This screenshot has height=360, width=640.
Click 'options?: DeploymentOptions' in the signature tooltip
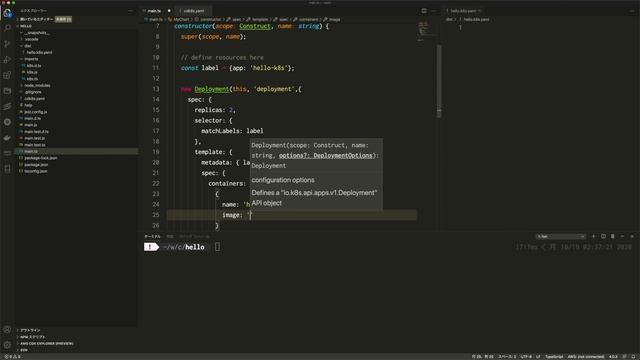pos(325,156)
